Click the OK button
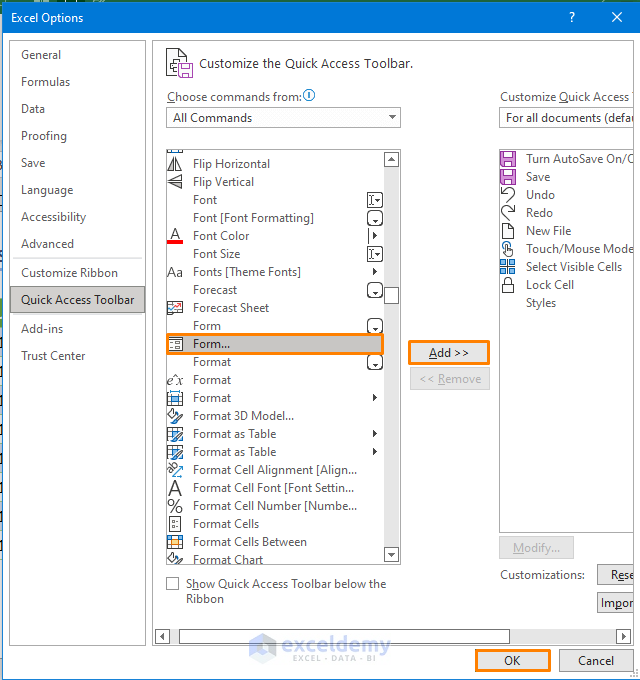 (513, 660)
